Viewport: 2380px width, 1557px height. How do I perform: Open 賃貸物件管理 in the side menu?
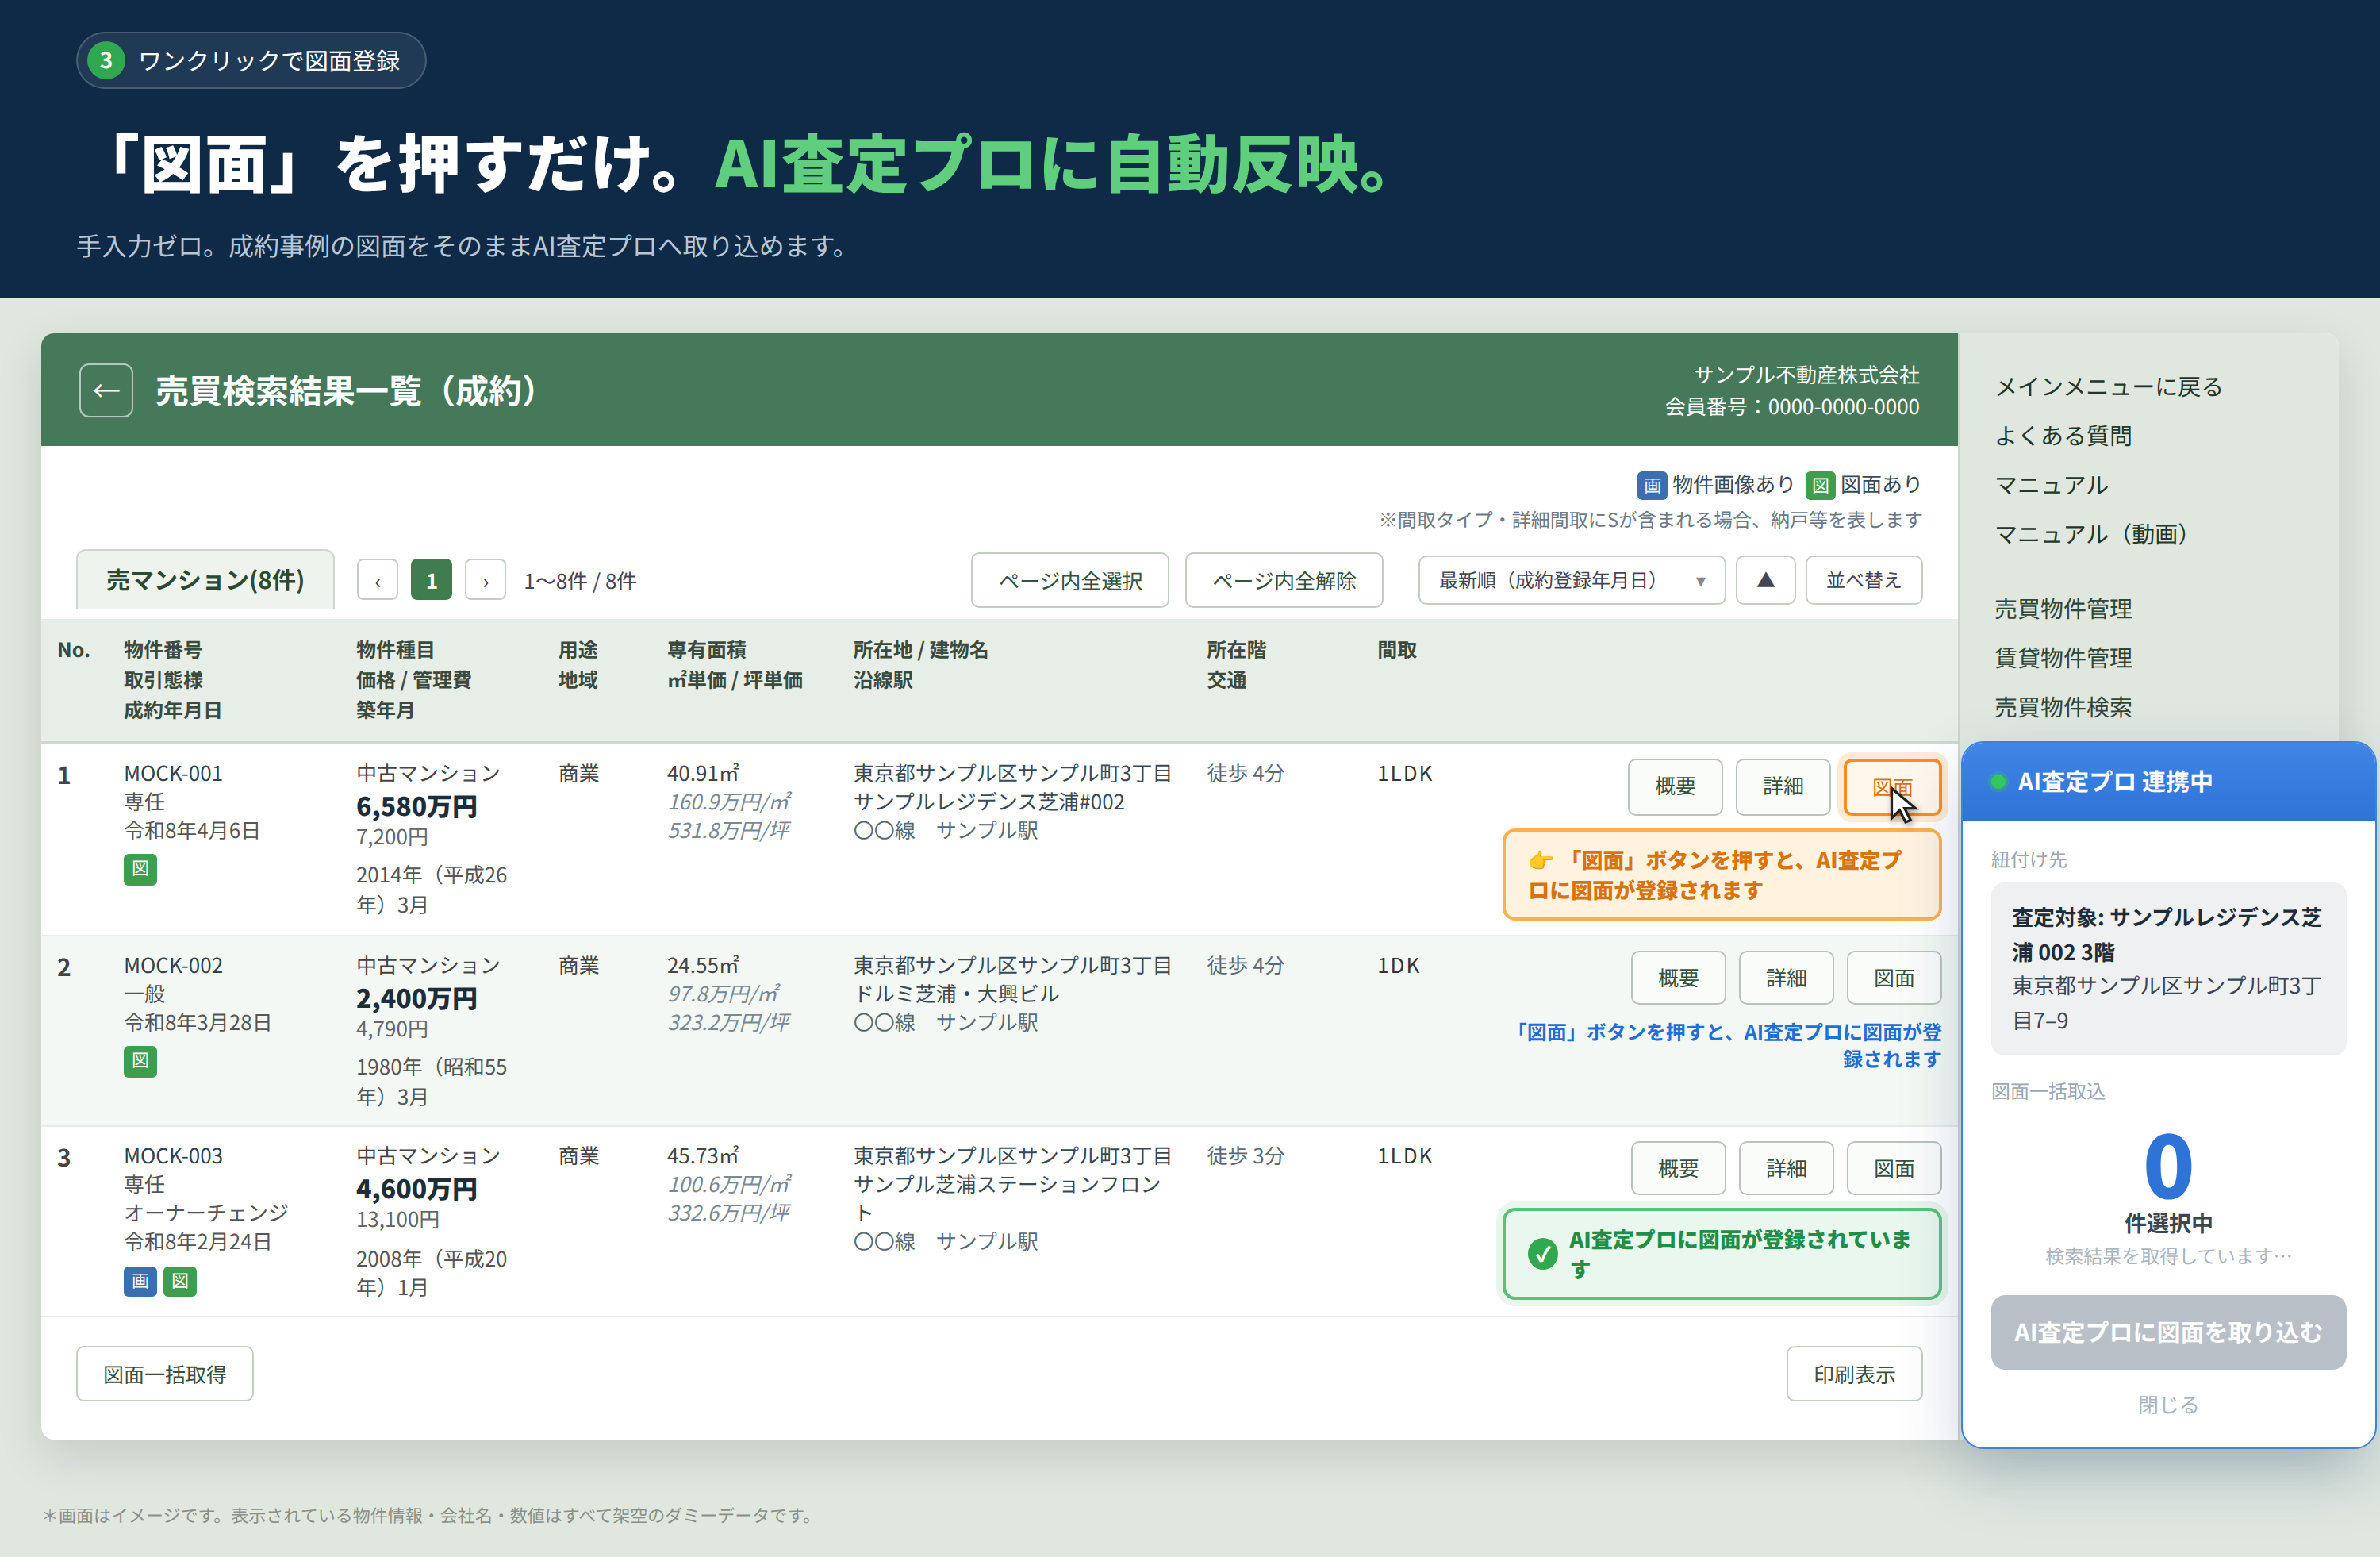tap(2063, 657)
